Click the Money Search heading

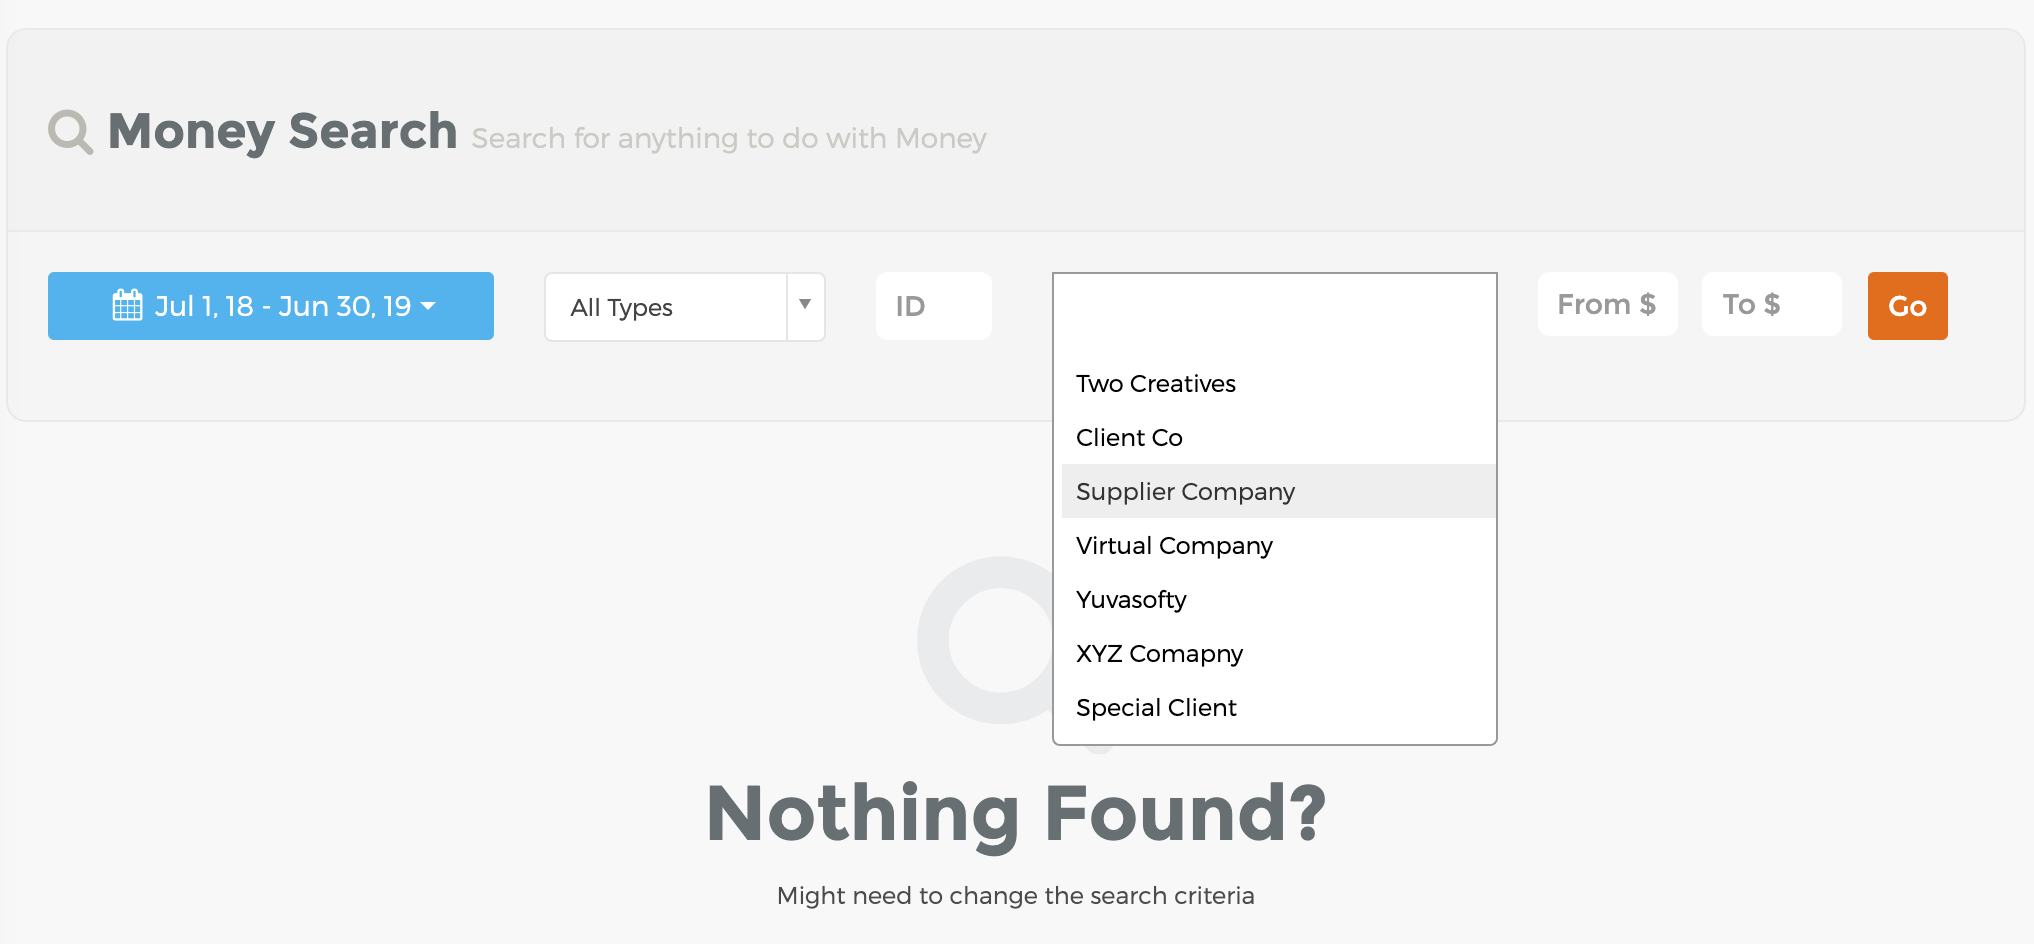(x=282, y=131)
